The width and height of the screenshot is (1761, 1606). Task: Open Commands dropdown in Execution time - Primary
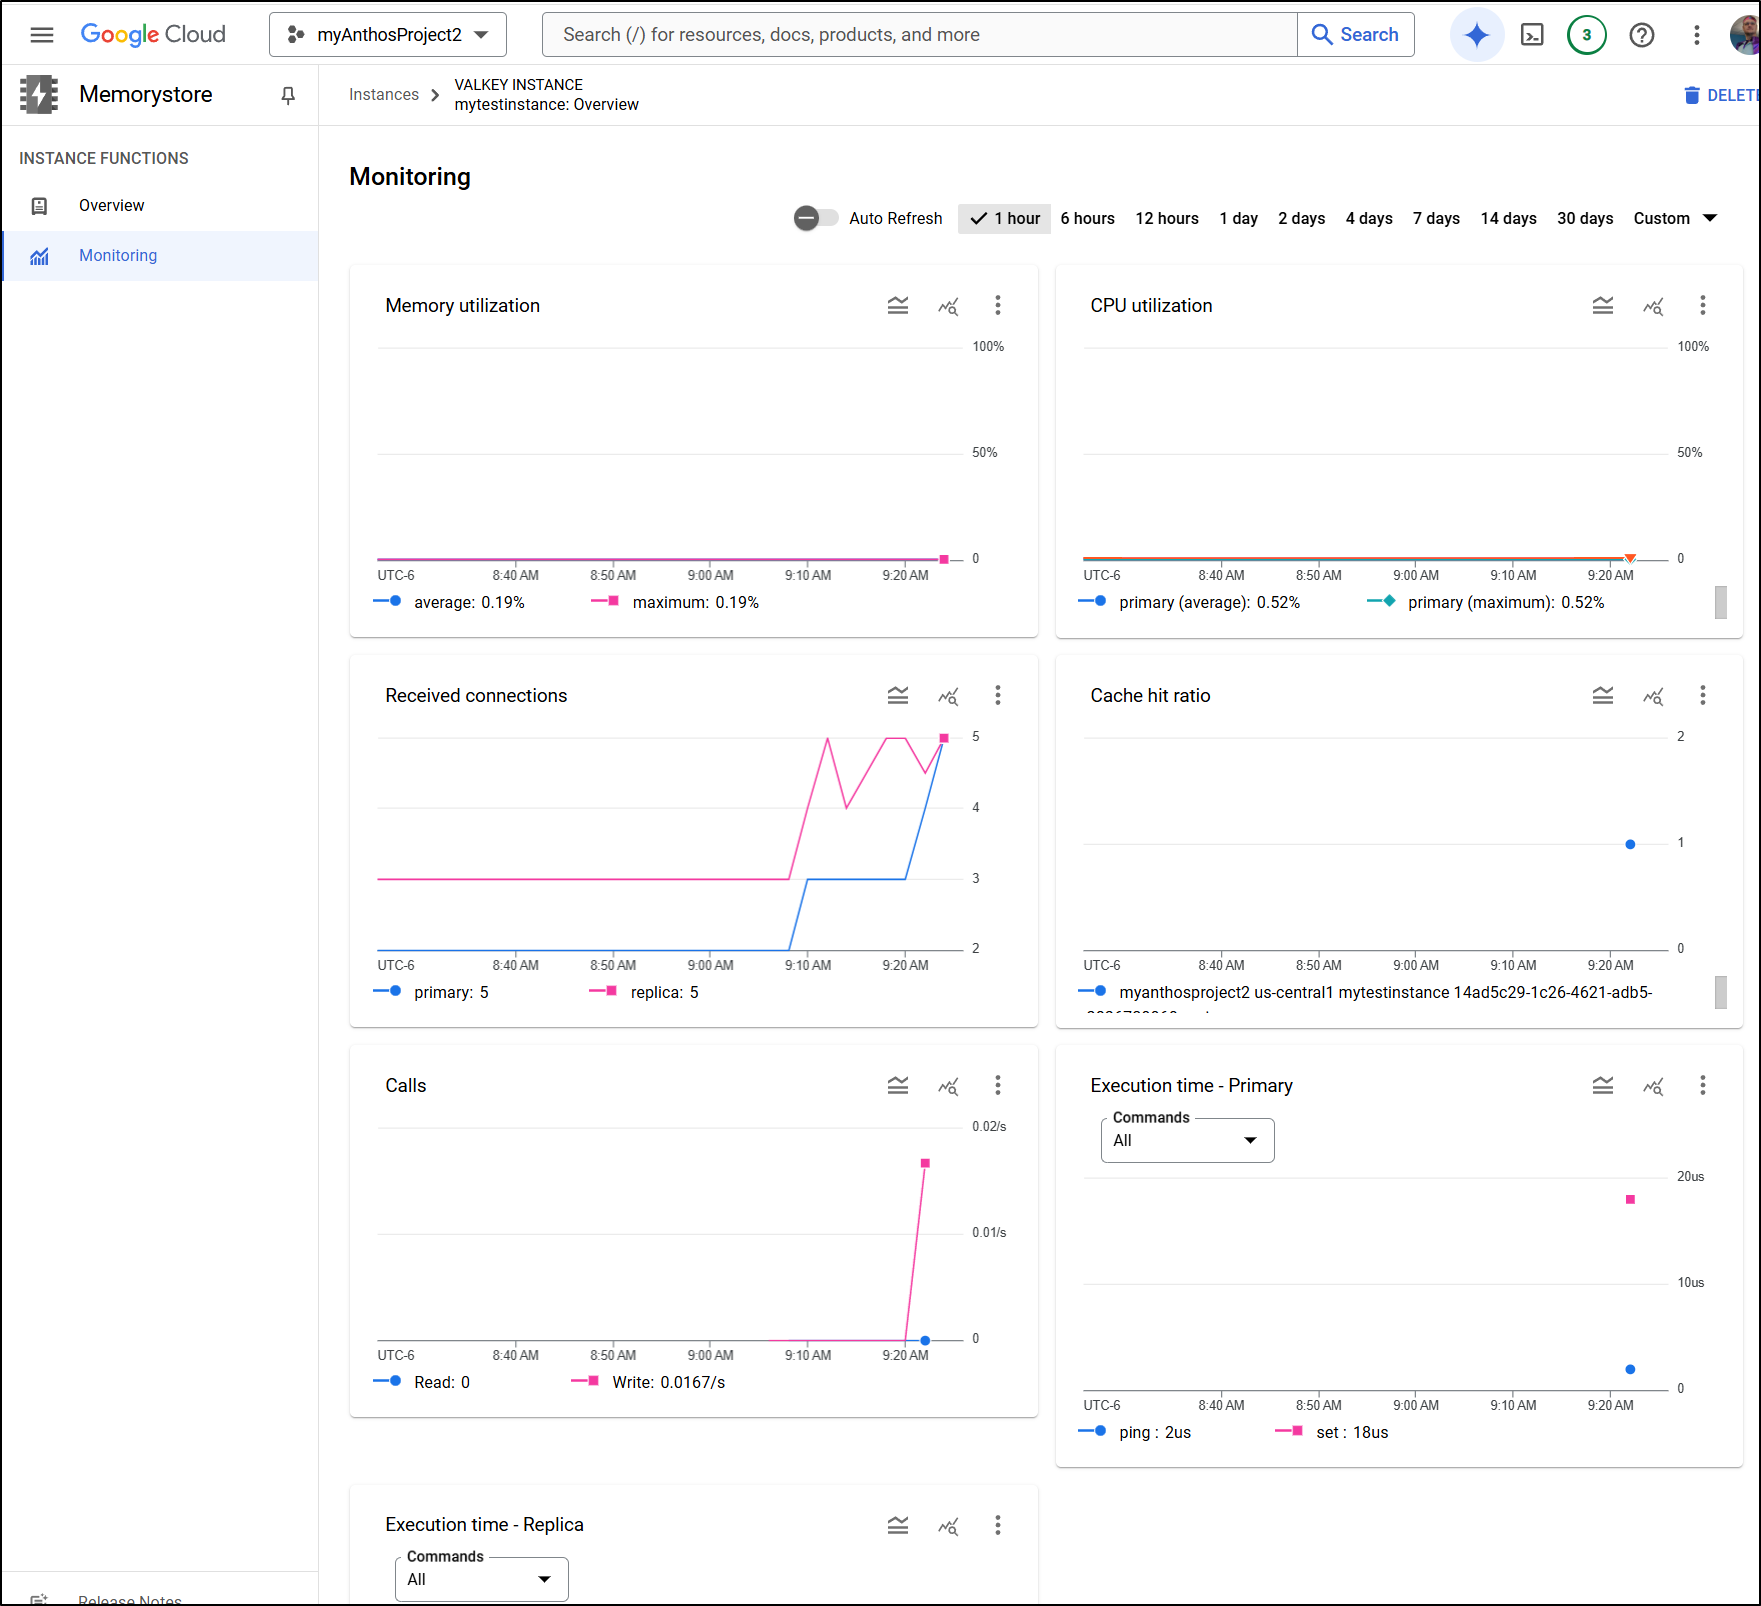(x=1187, y=1141)
